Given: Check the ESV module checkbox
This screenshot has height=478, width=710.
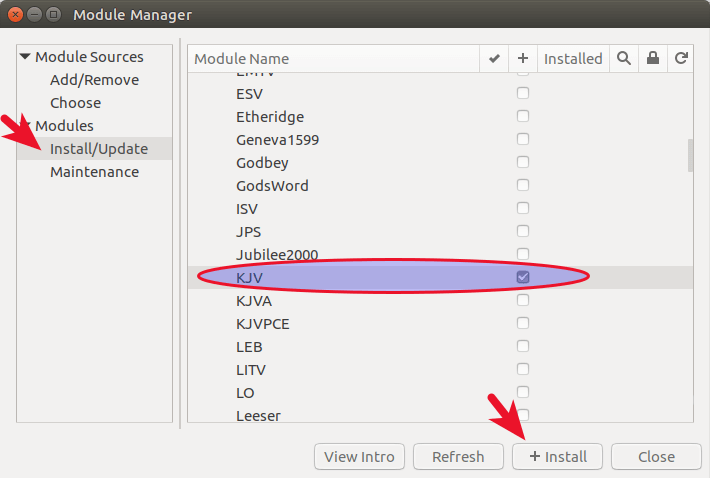Looking at the screenshot, I should point(523,93).
